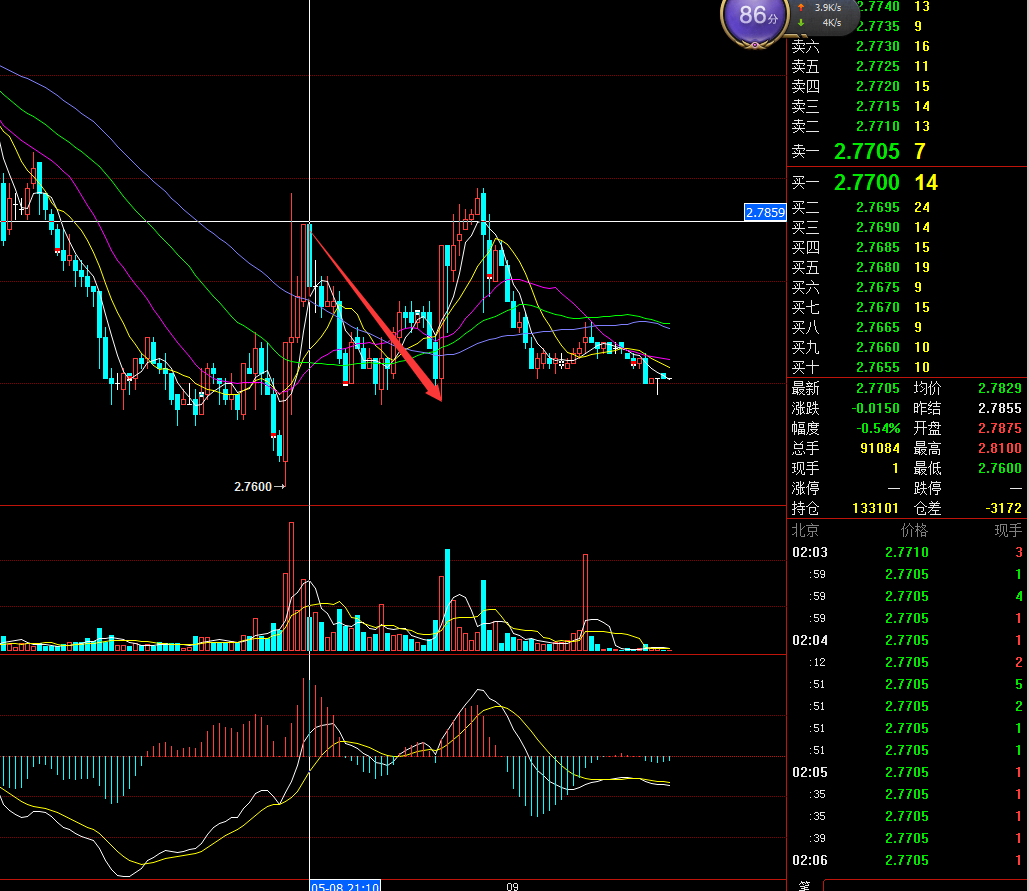Click the 买一 bid volume 14
Image resolution: width=1029 pixels, height=891 pixels.
point(926,182)
